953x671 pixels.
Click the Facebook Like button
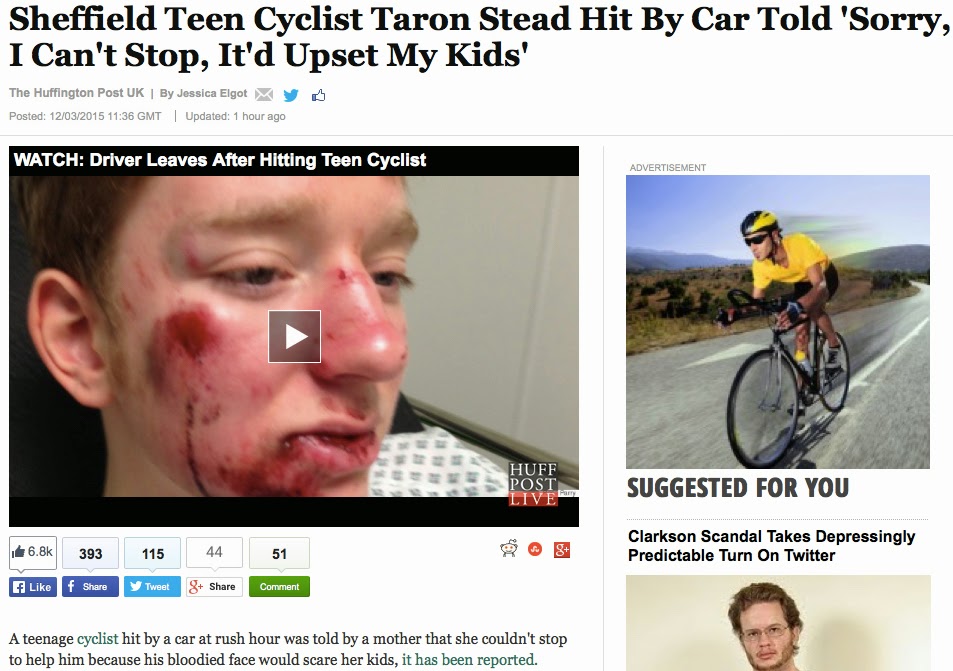point(33,587)
